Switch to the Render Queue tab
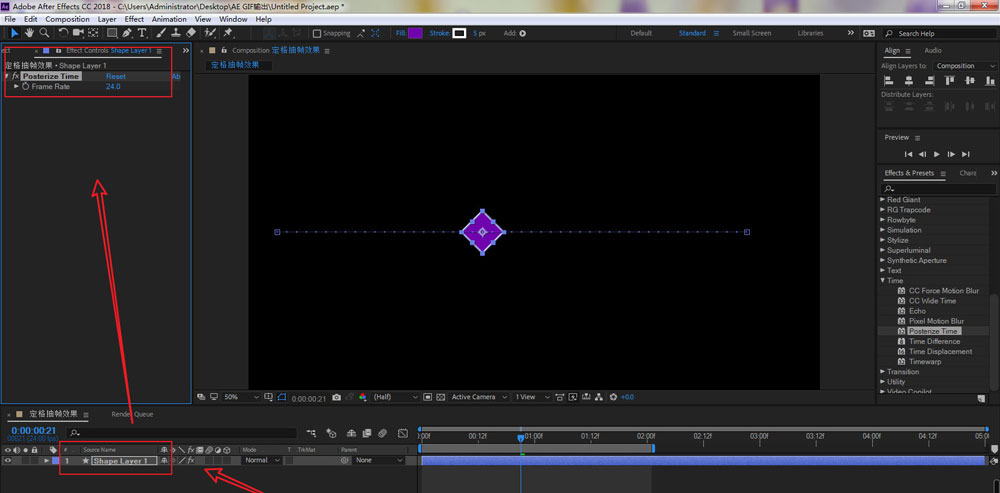1000x493 pixels. [x=132, y=414]
